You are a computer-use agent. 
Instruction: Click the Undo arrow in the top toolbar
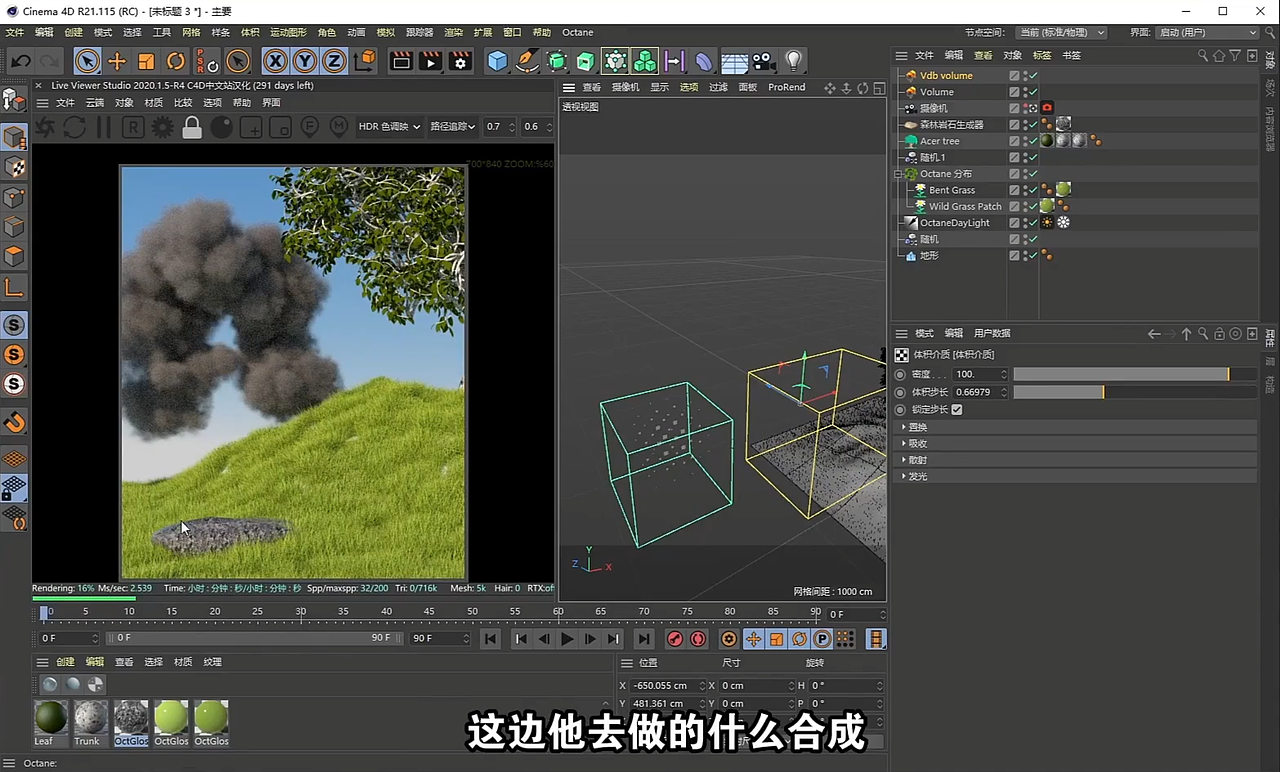[x=19, y=61]
